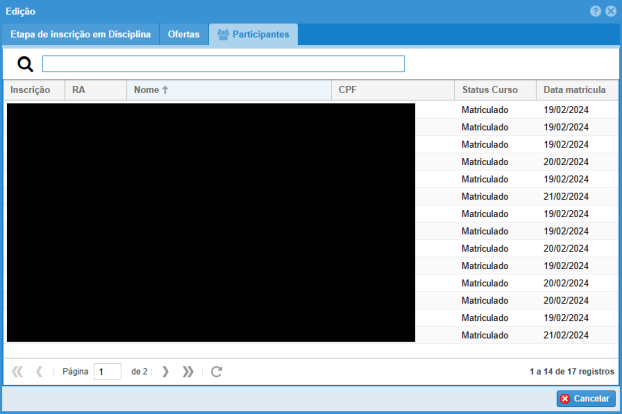Screen dimensions: 622x414
Task: Select the Participantes tab
Action: click(253, 35)
